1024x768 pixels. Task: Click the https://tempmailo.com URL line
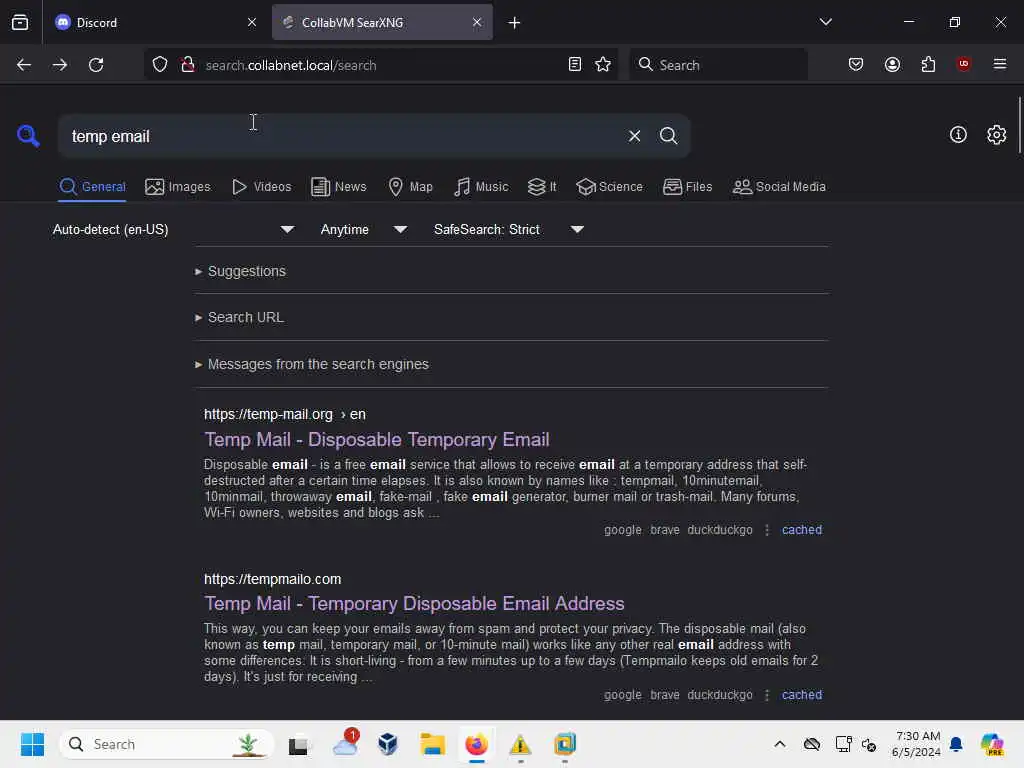pos(272,579)
